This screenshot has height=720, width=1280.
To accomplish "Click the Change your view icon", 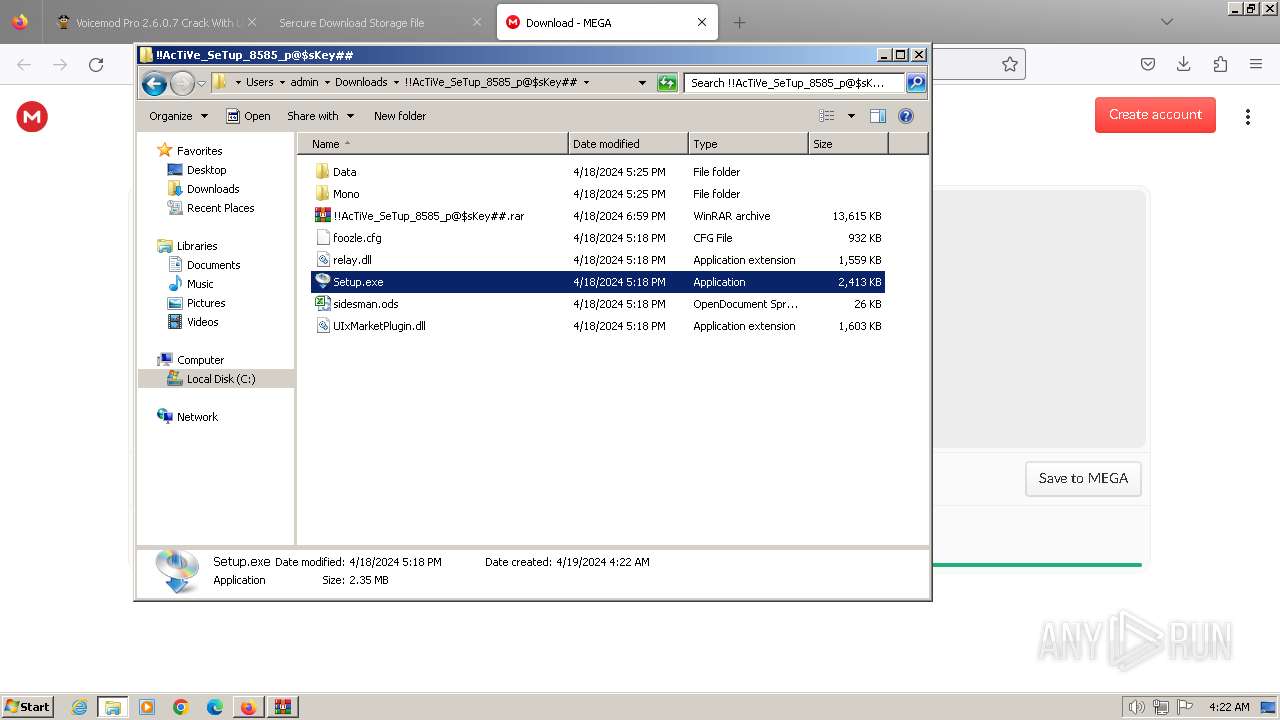I will [x=827, y=116].
